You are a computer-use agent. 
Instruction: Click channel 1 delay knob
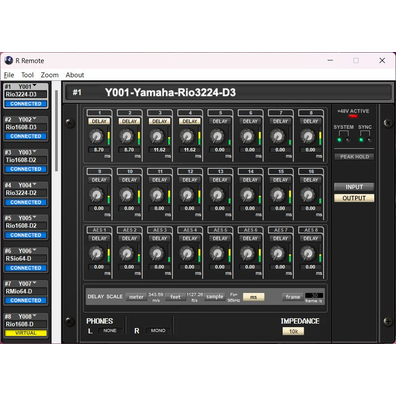pyautogui.click(x=96, y=136)
